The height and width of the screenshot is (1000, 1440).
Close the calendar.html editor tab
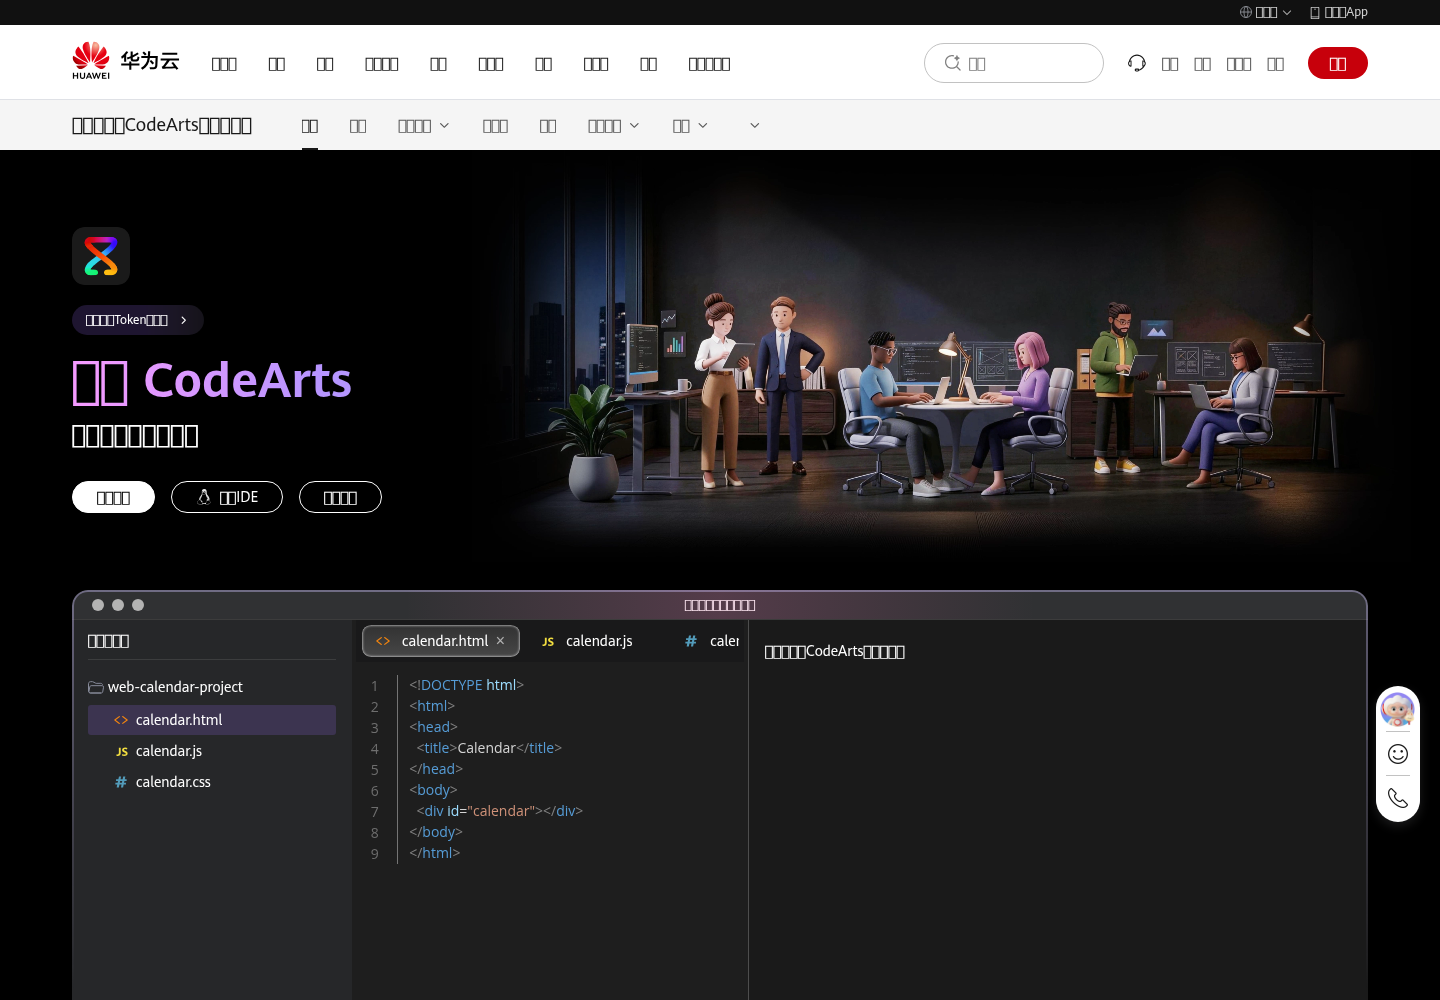501,641
